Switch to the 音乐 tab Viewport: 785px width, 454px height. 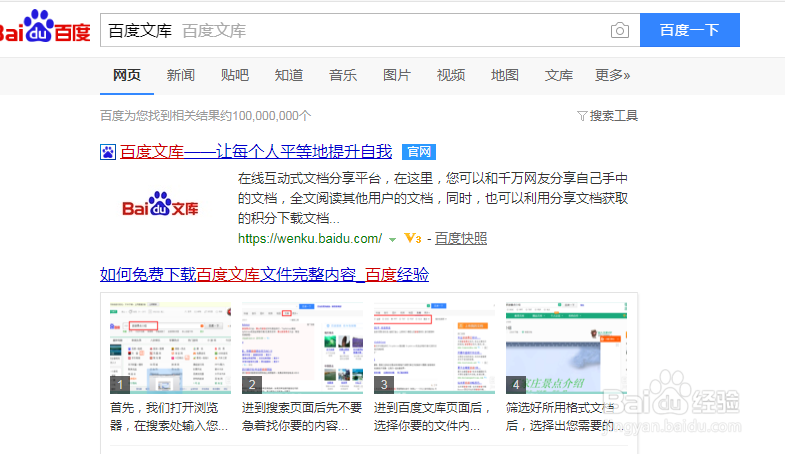click(343, 76)
